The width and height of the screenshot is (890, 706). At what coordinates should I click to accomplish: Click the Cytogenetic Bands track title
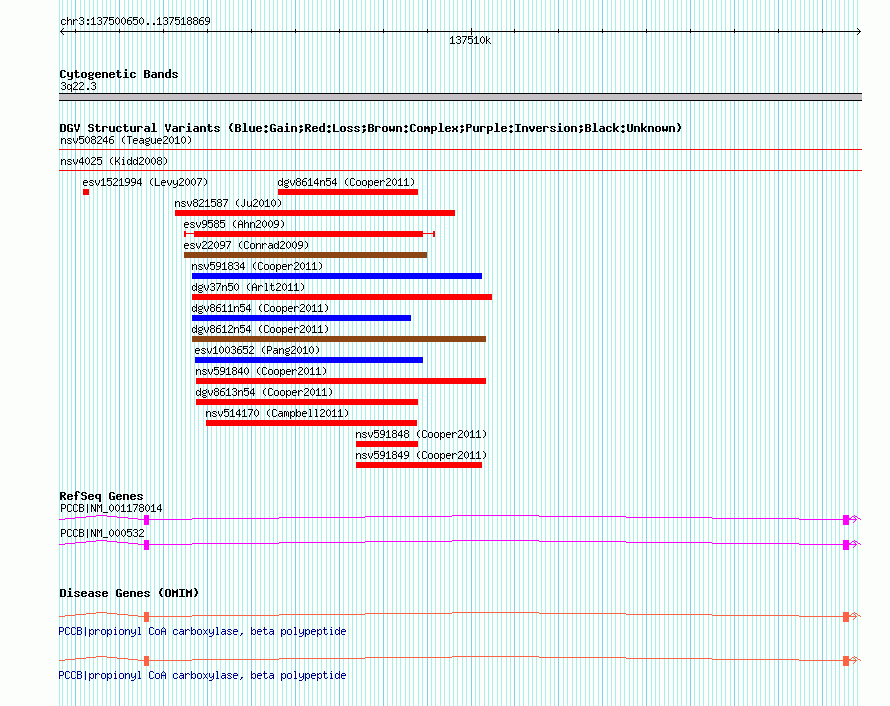coord(119,74)
